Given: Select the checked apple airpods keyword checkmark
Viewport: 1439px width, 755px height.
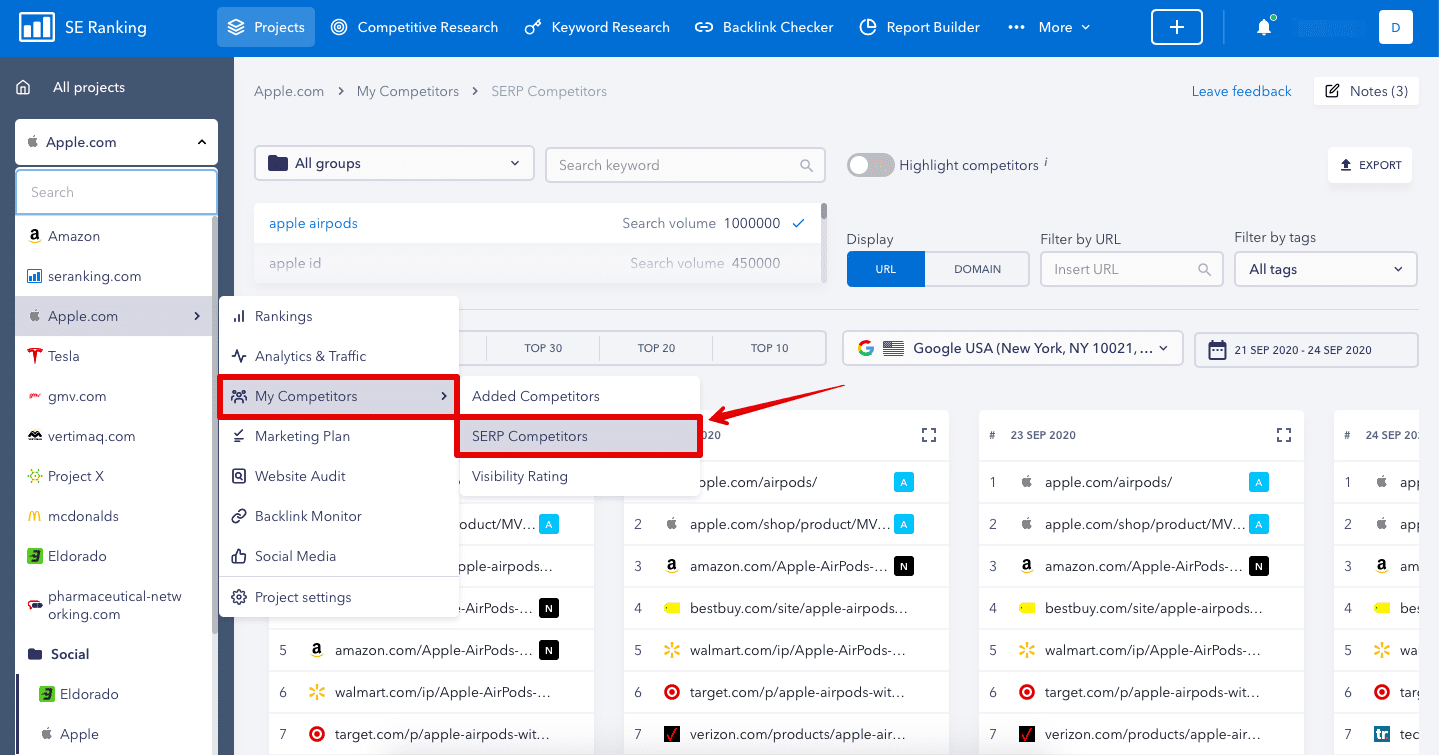Looking at the screenshot, I should [798, 223].
